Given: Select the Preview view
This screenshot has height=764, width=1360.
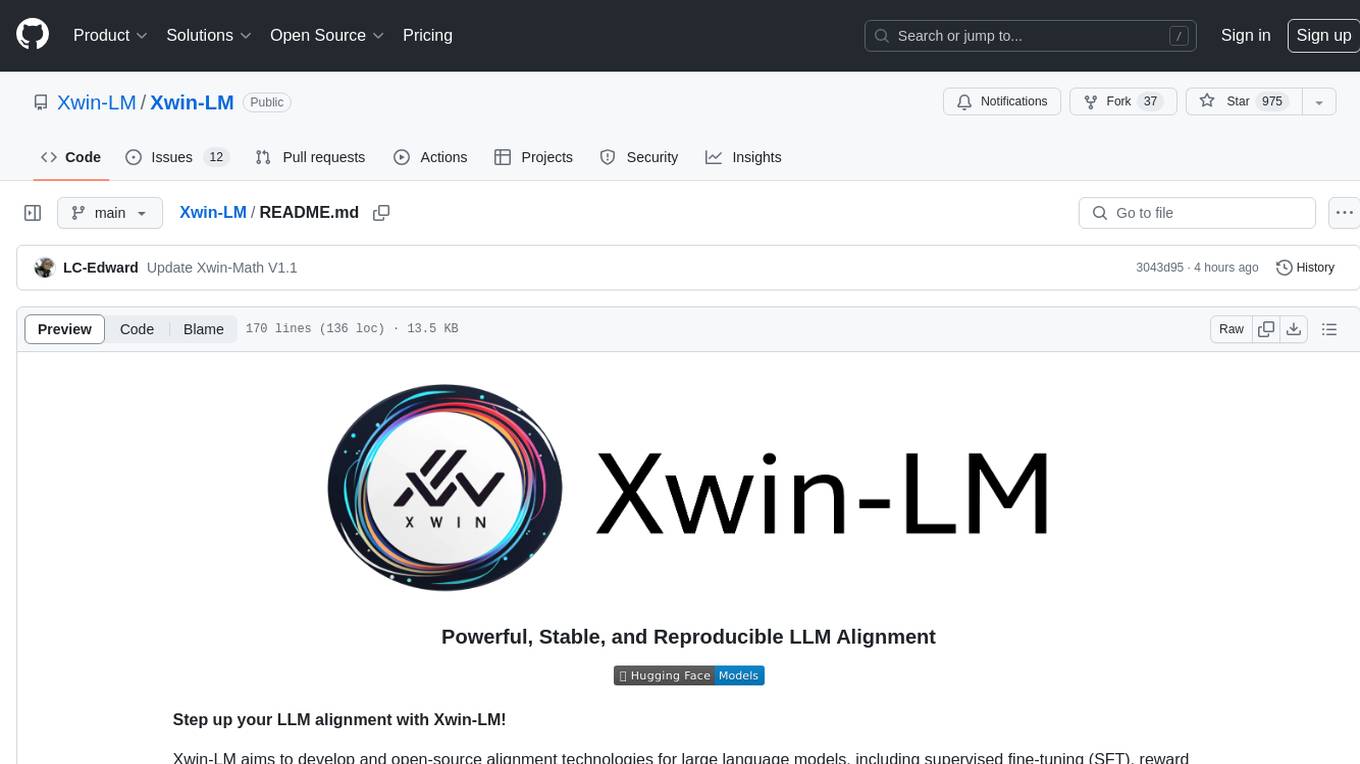Looking at the screenshot, I should pyautogui.click(x=65, y=329).
